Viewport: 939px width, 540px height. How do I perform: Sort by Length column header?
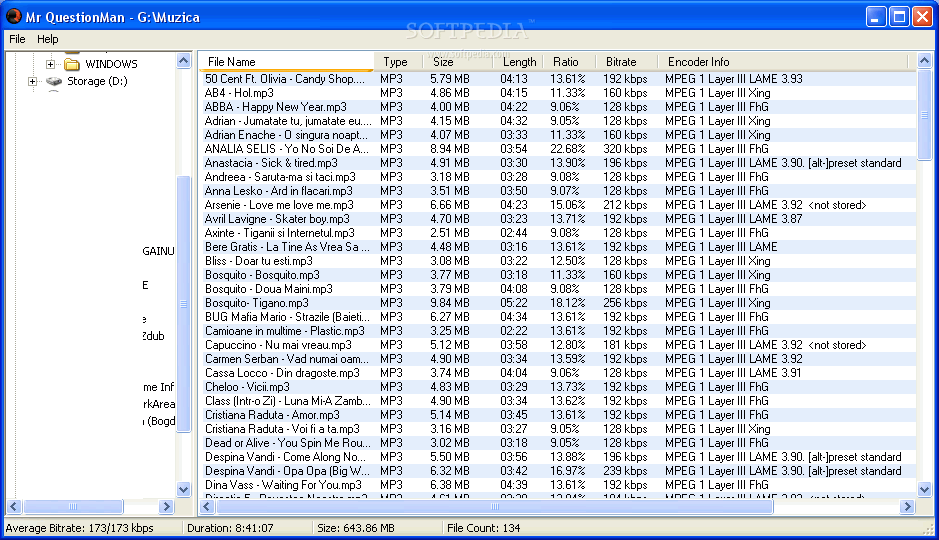pyautogui.click(x=518, y=62)
